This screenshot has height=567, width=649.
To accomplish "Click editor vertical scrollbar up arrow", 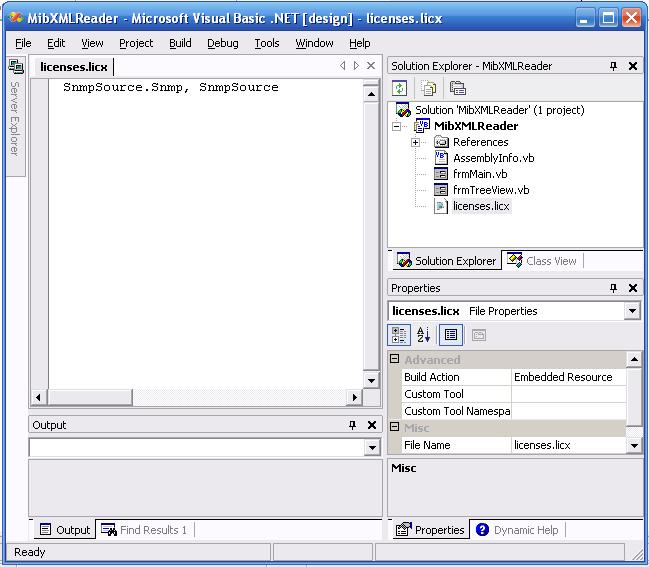I will (x=371, y=94).
